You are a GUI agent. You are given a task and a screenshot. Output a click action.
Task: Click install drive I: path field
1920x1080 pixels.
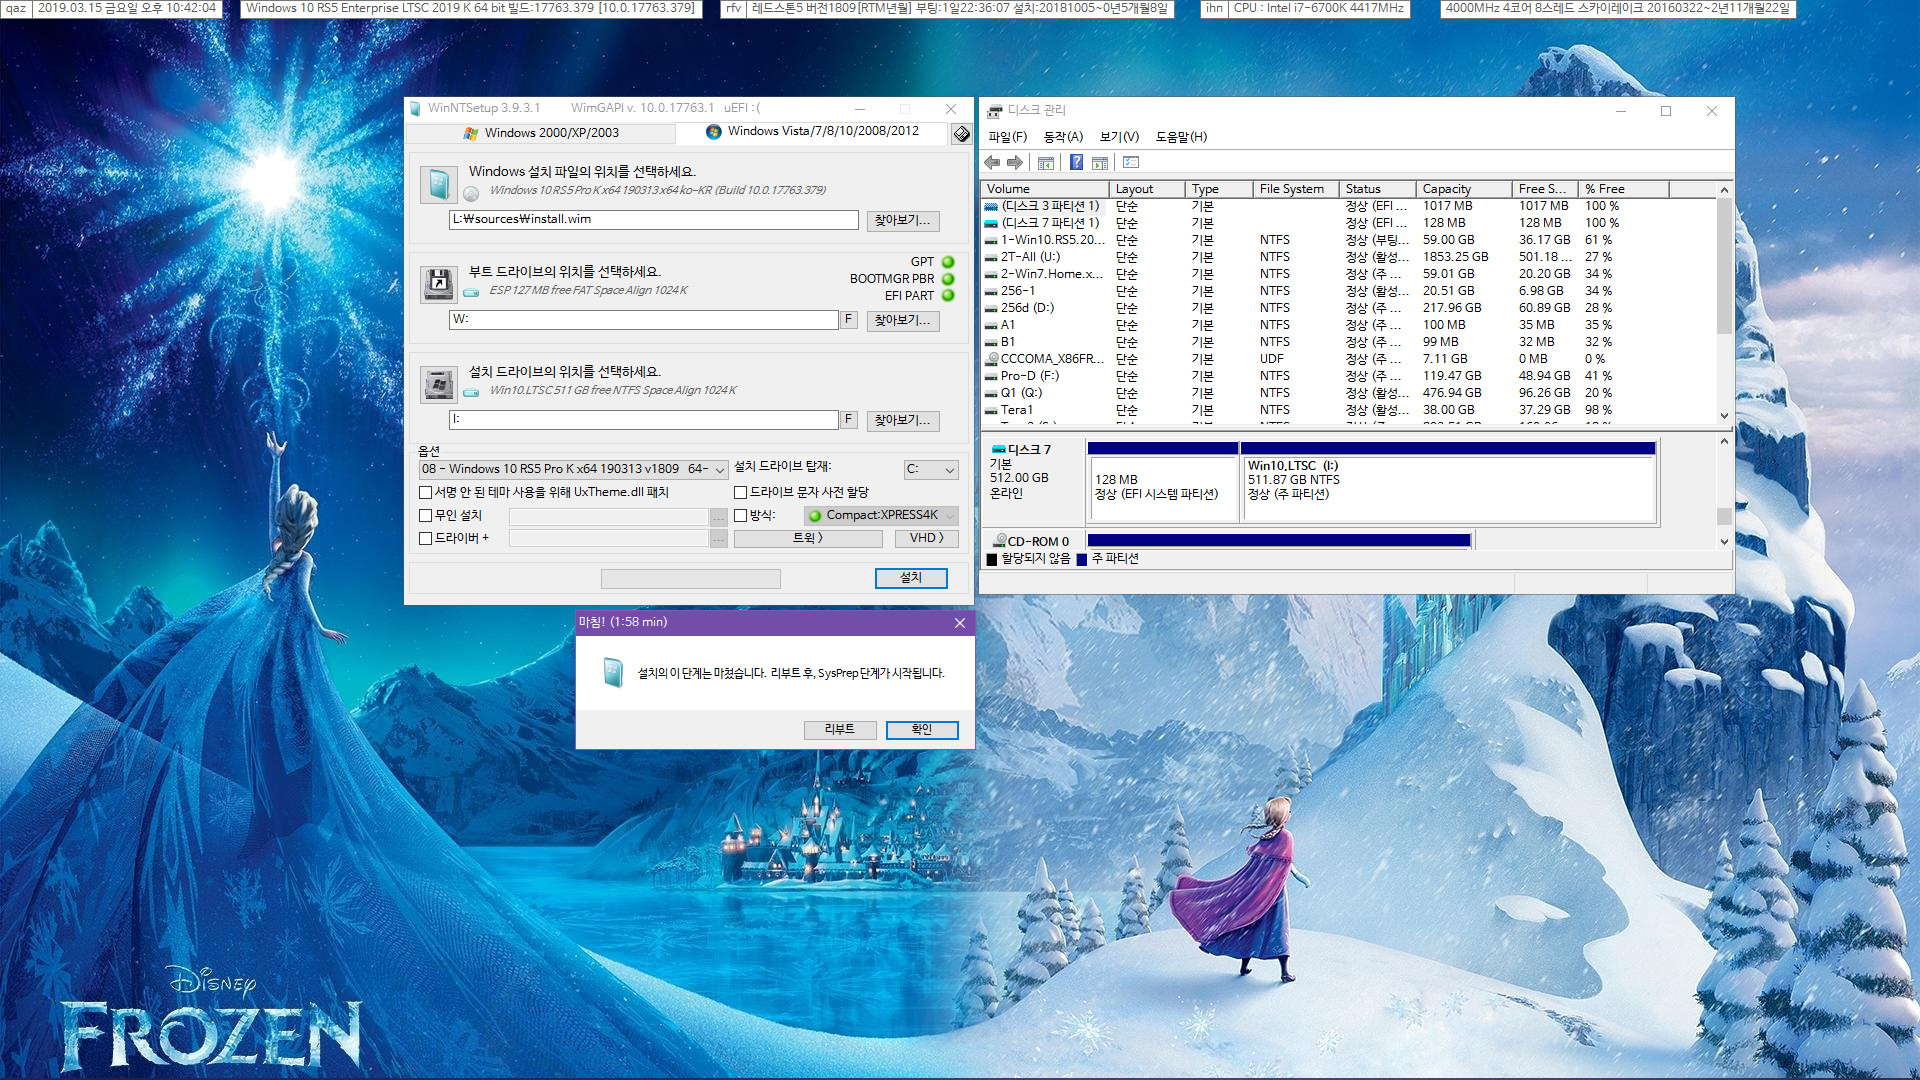644,419
